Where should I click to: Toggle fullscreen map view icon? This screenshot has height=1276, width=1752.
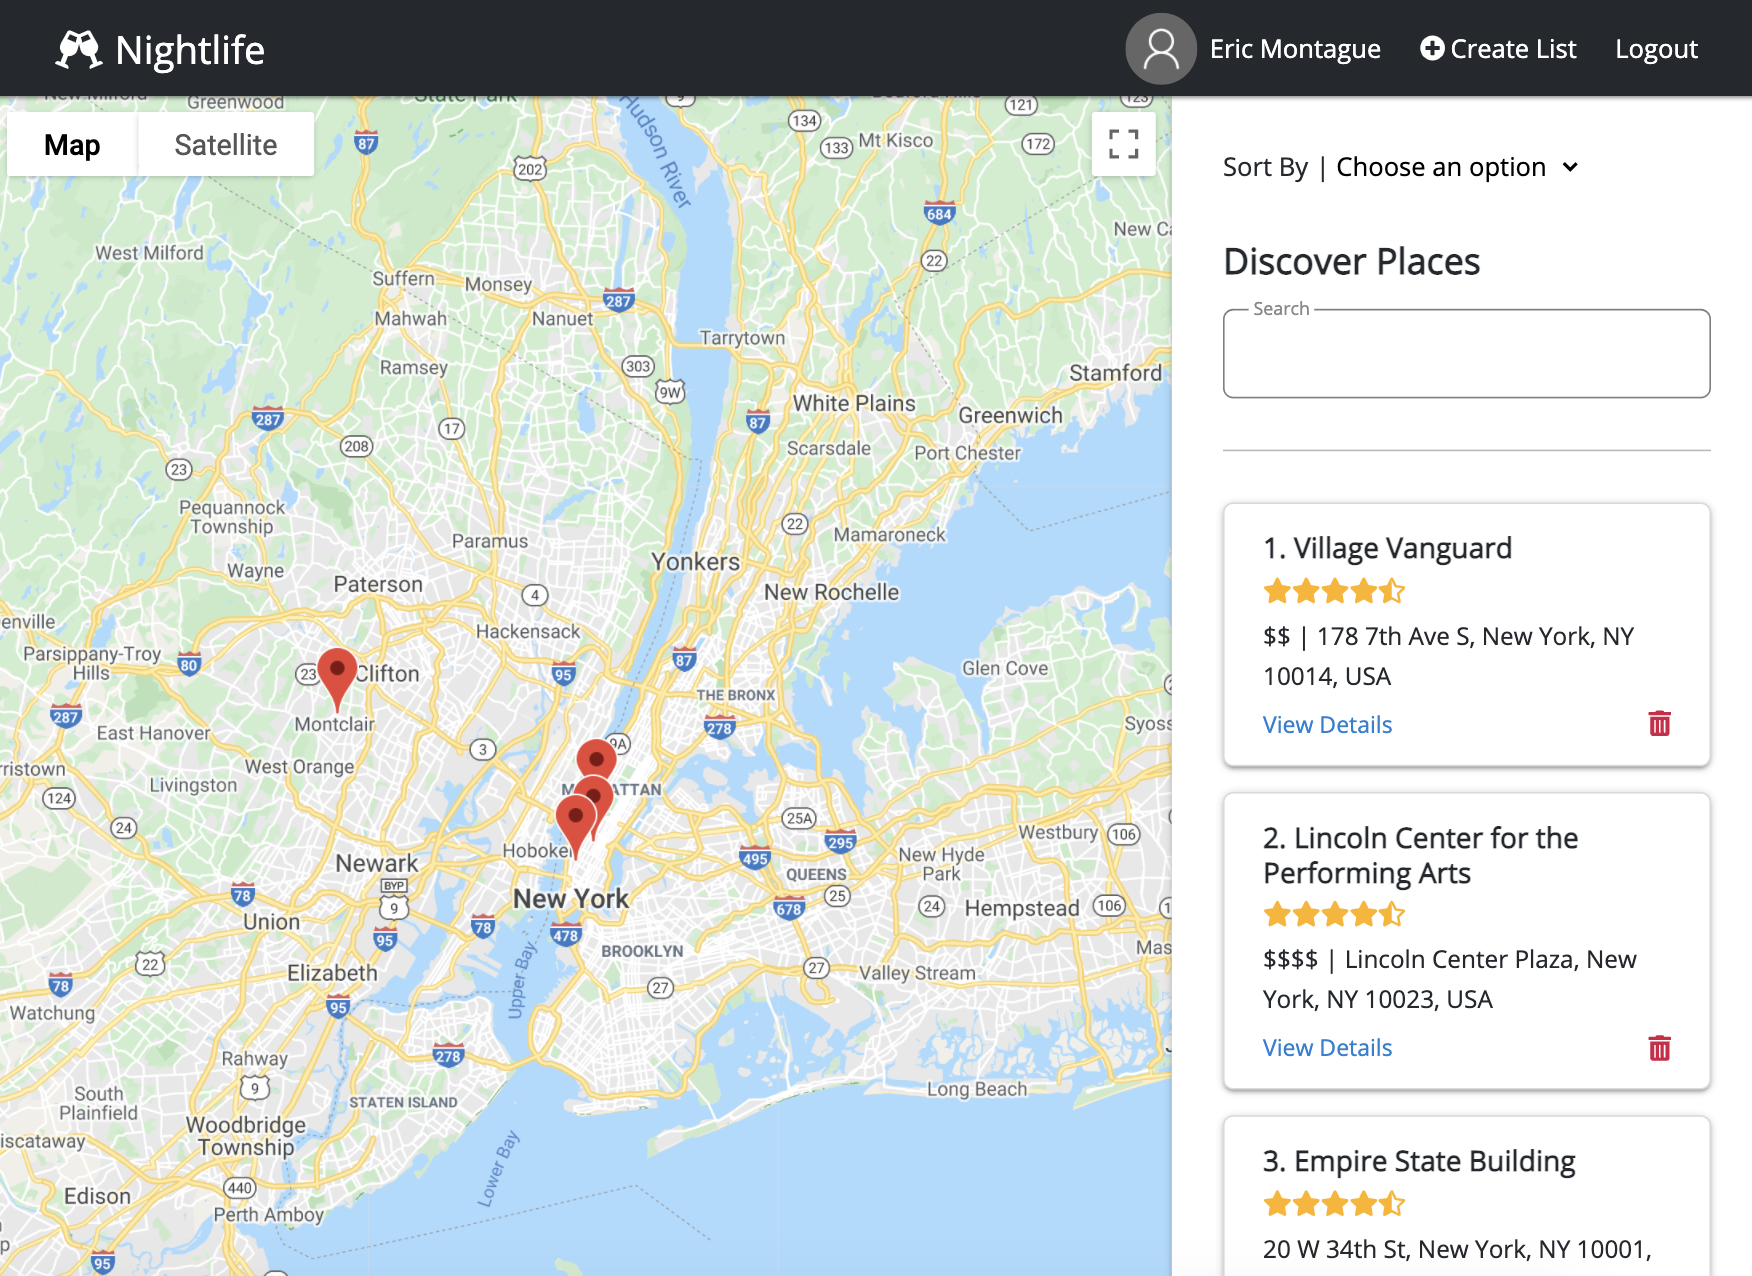coord(1123,144)
